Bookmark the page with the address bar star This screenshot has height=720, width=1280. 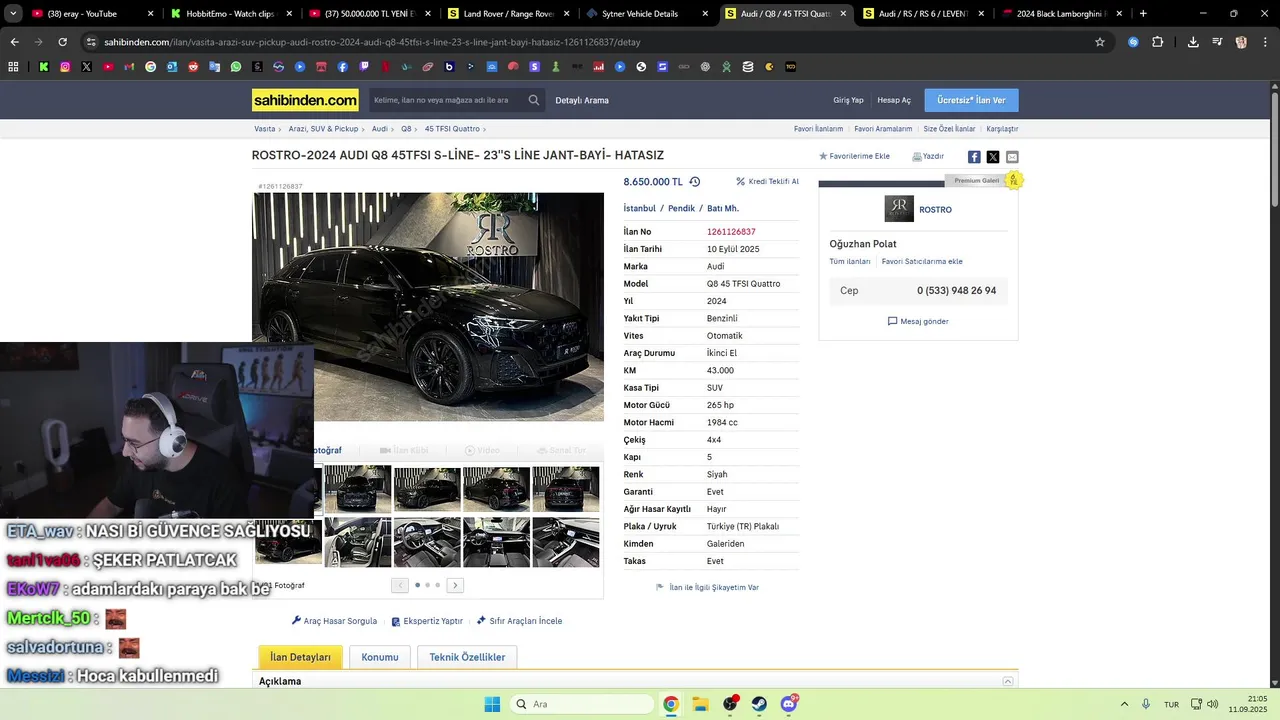pyautogui.click(x=1100, y=42)
